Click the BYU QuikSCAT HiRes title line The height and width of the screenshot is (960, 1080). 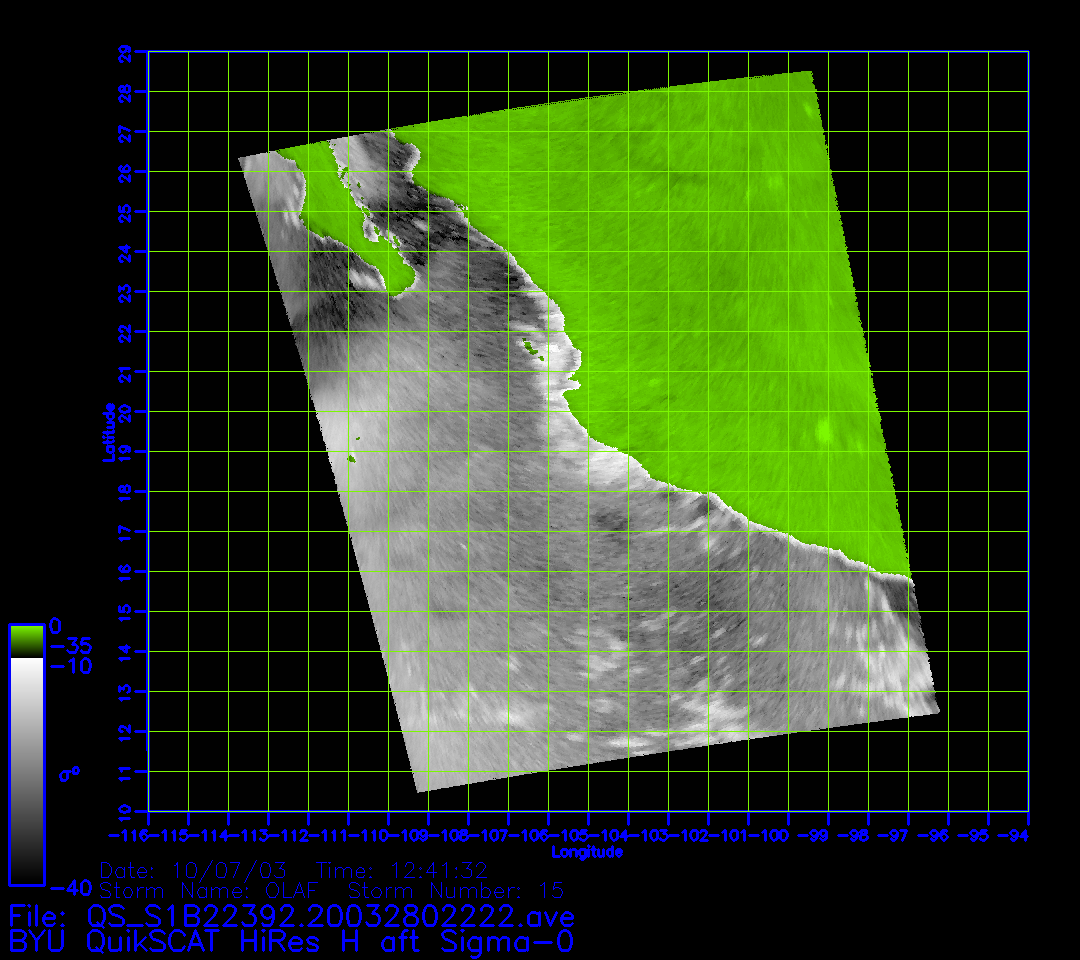[290, 941]
